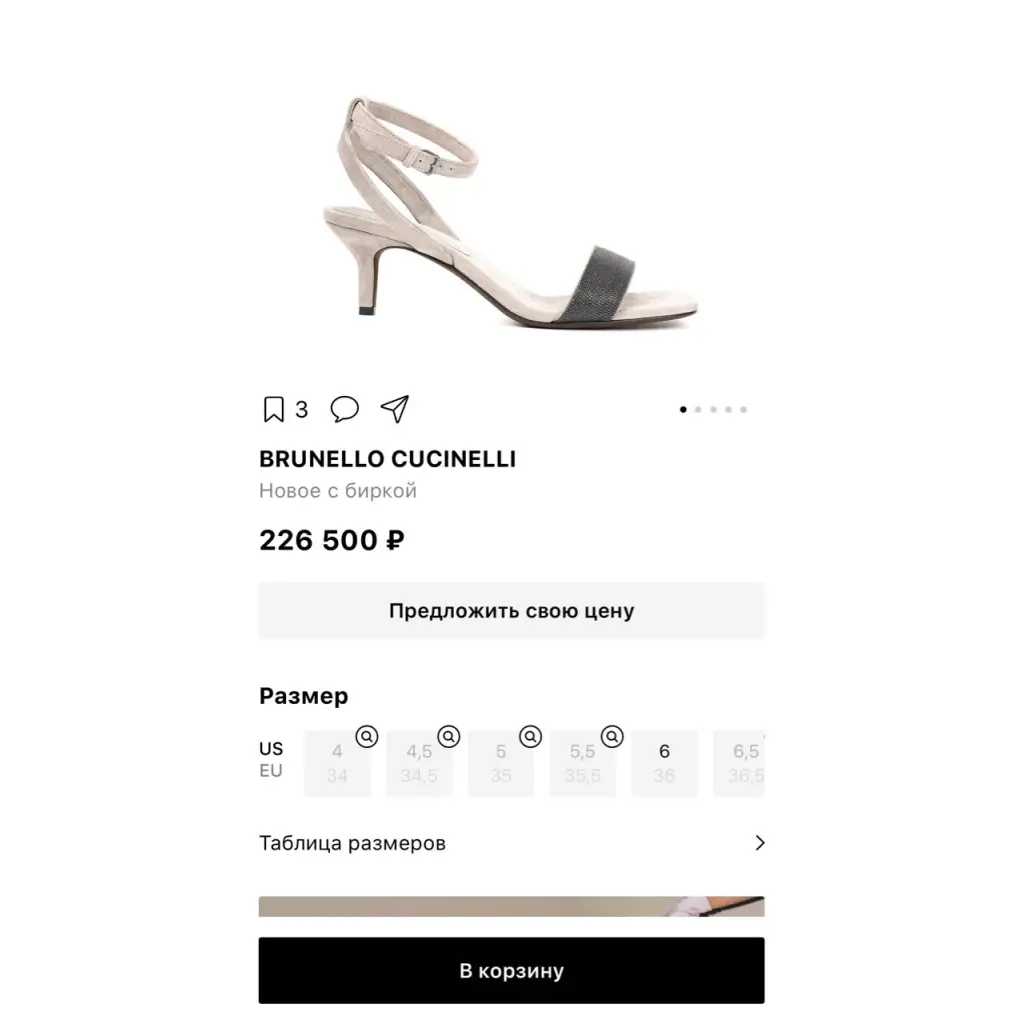
Task: Click the Предложить свою цену button
Action: click(511, 611)
